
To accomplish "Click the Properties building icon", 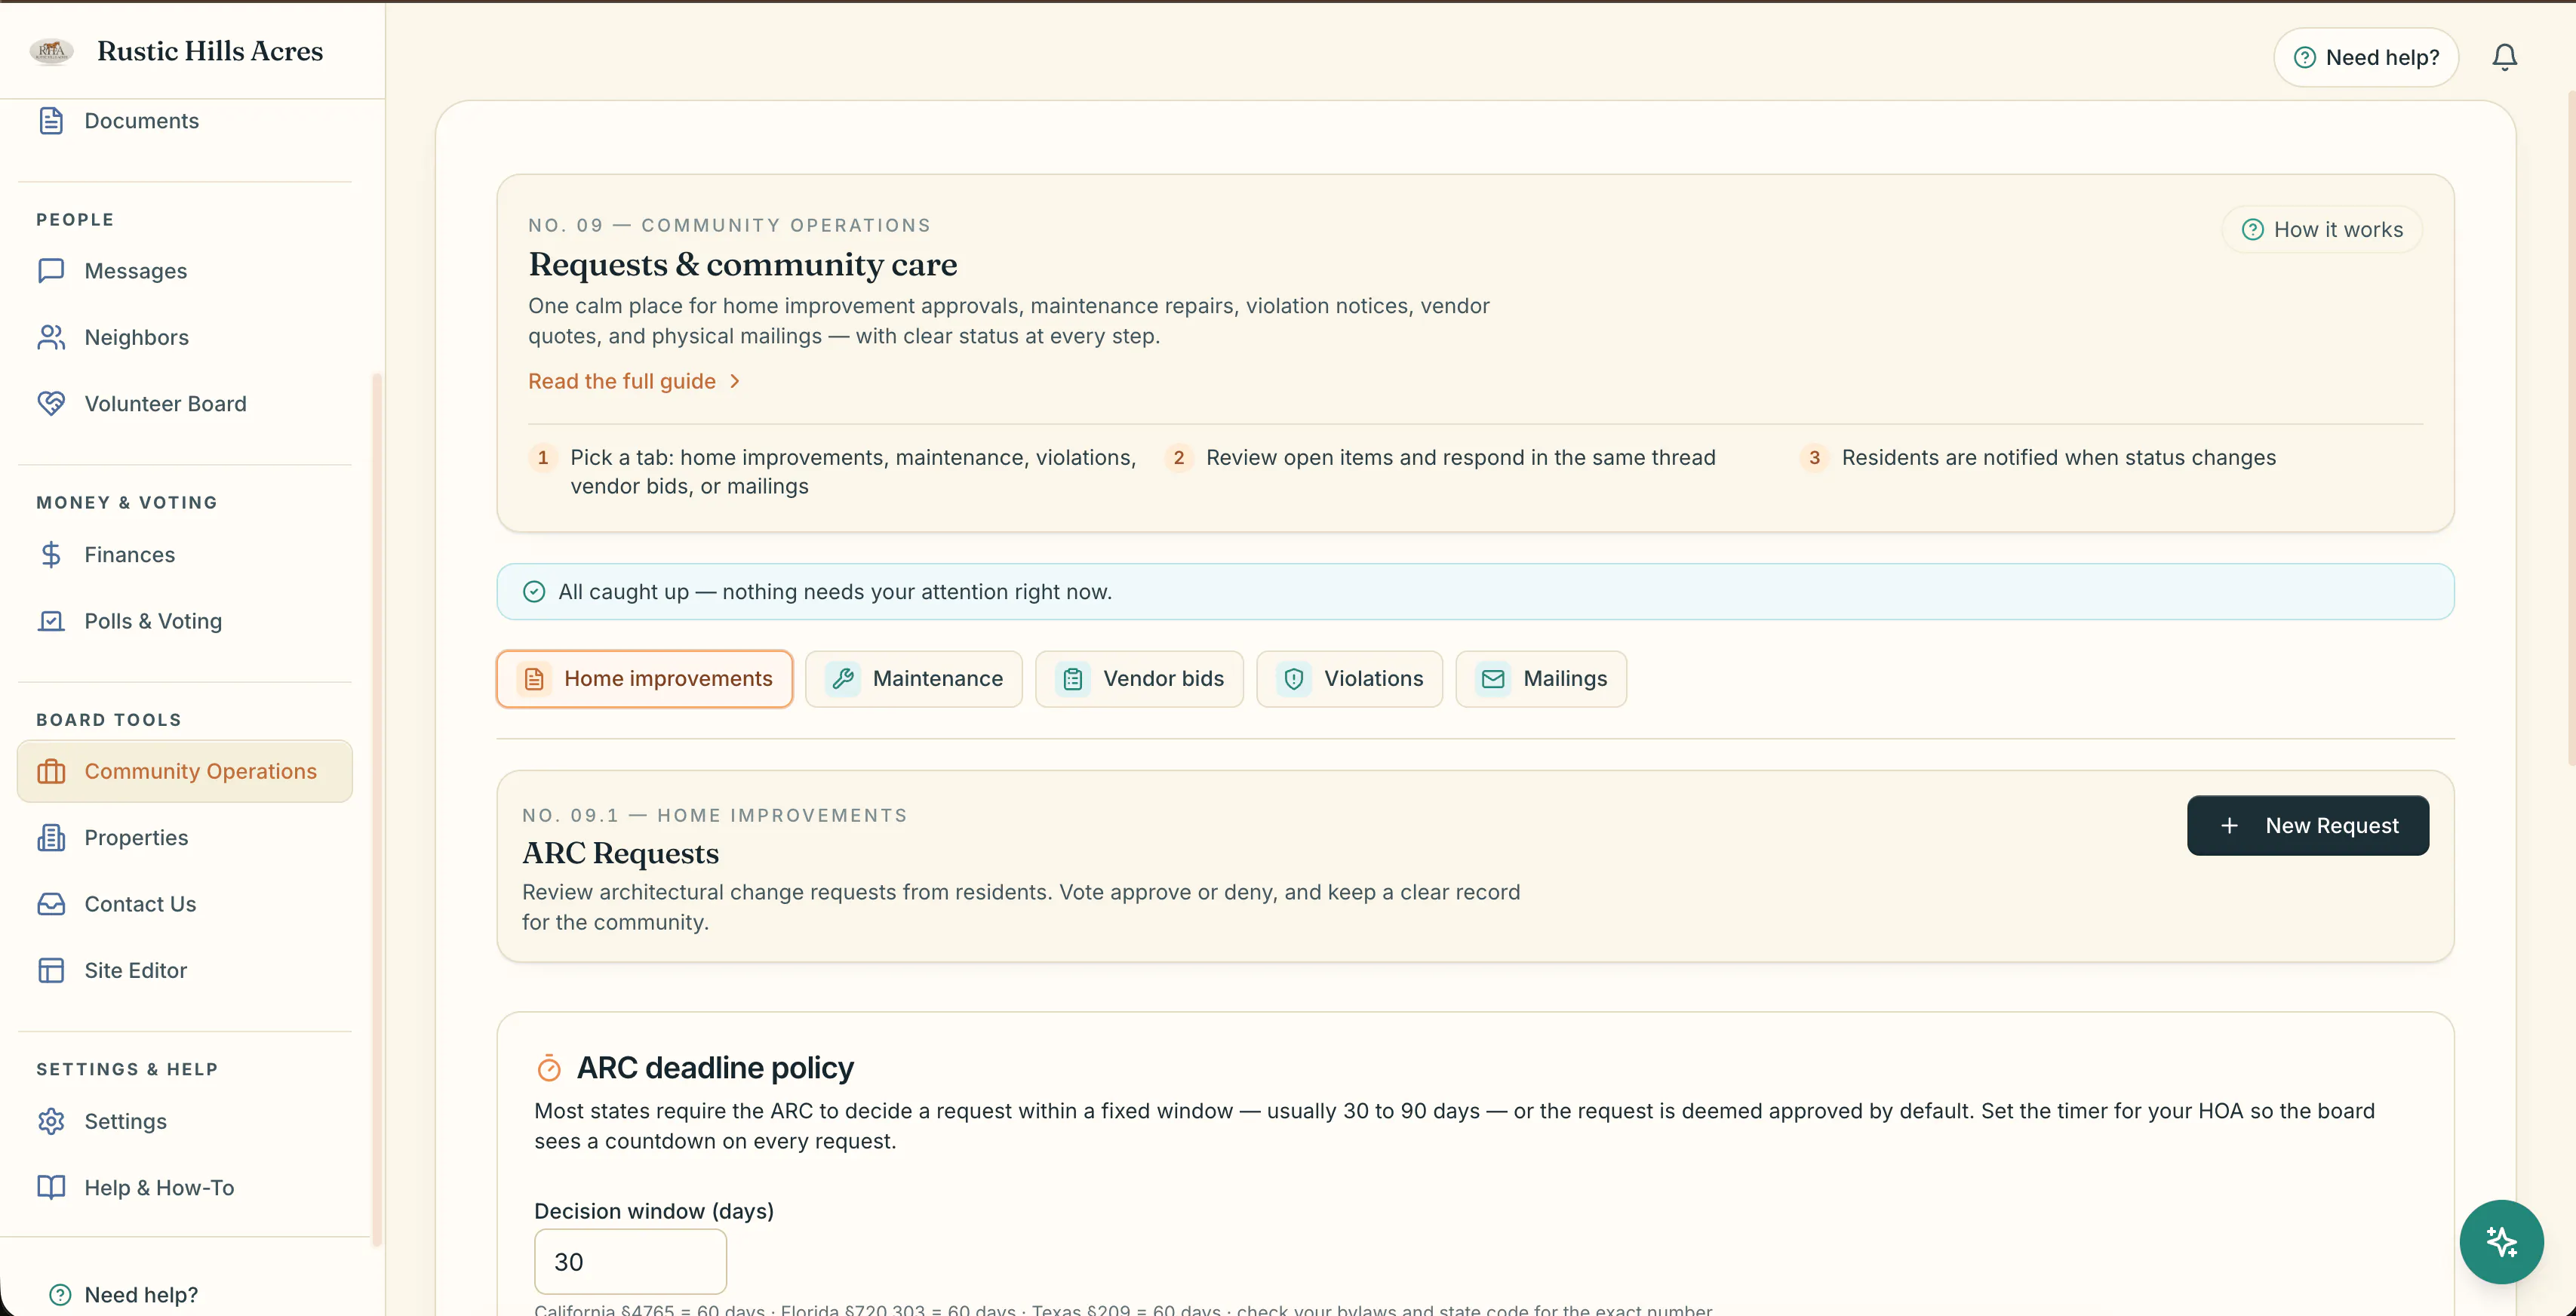I will [x=51, y=838].
